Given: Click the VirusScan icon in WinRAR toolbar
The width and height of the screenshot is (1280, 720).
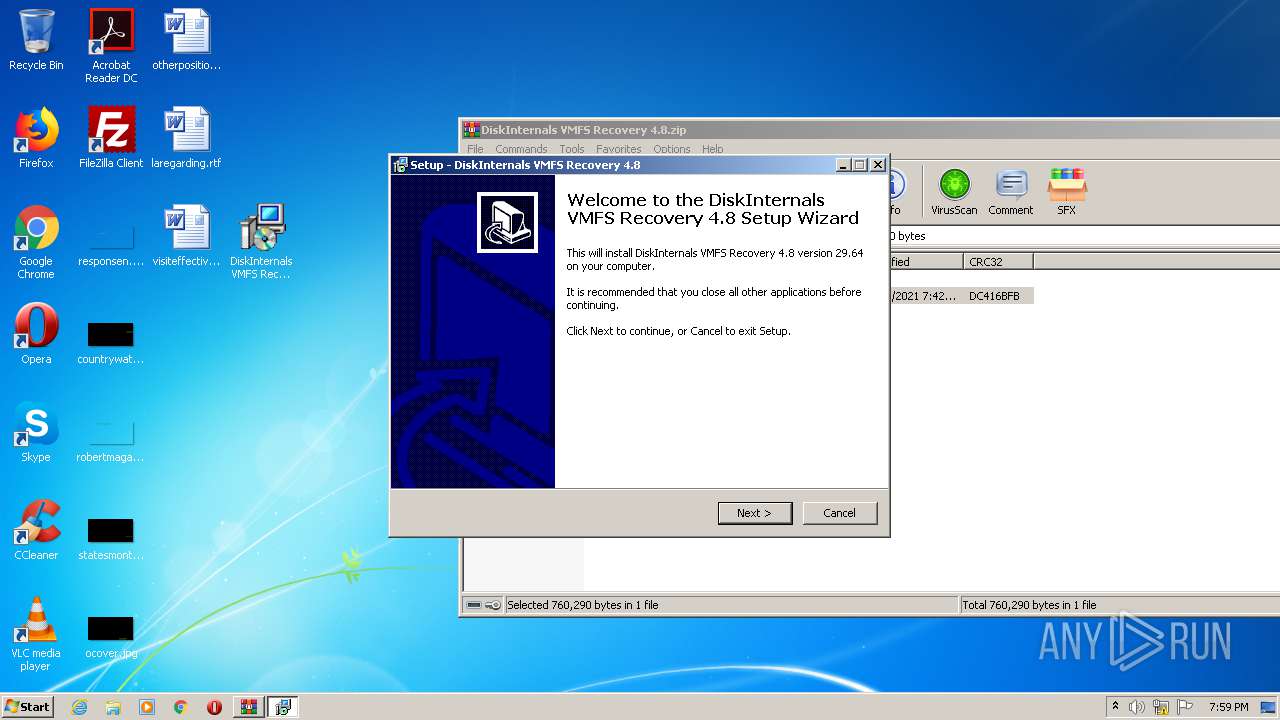Looking at the screenshot, I should tap(954, 192).
